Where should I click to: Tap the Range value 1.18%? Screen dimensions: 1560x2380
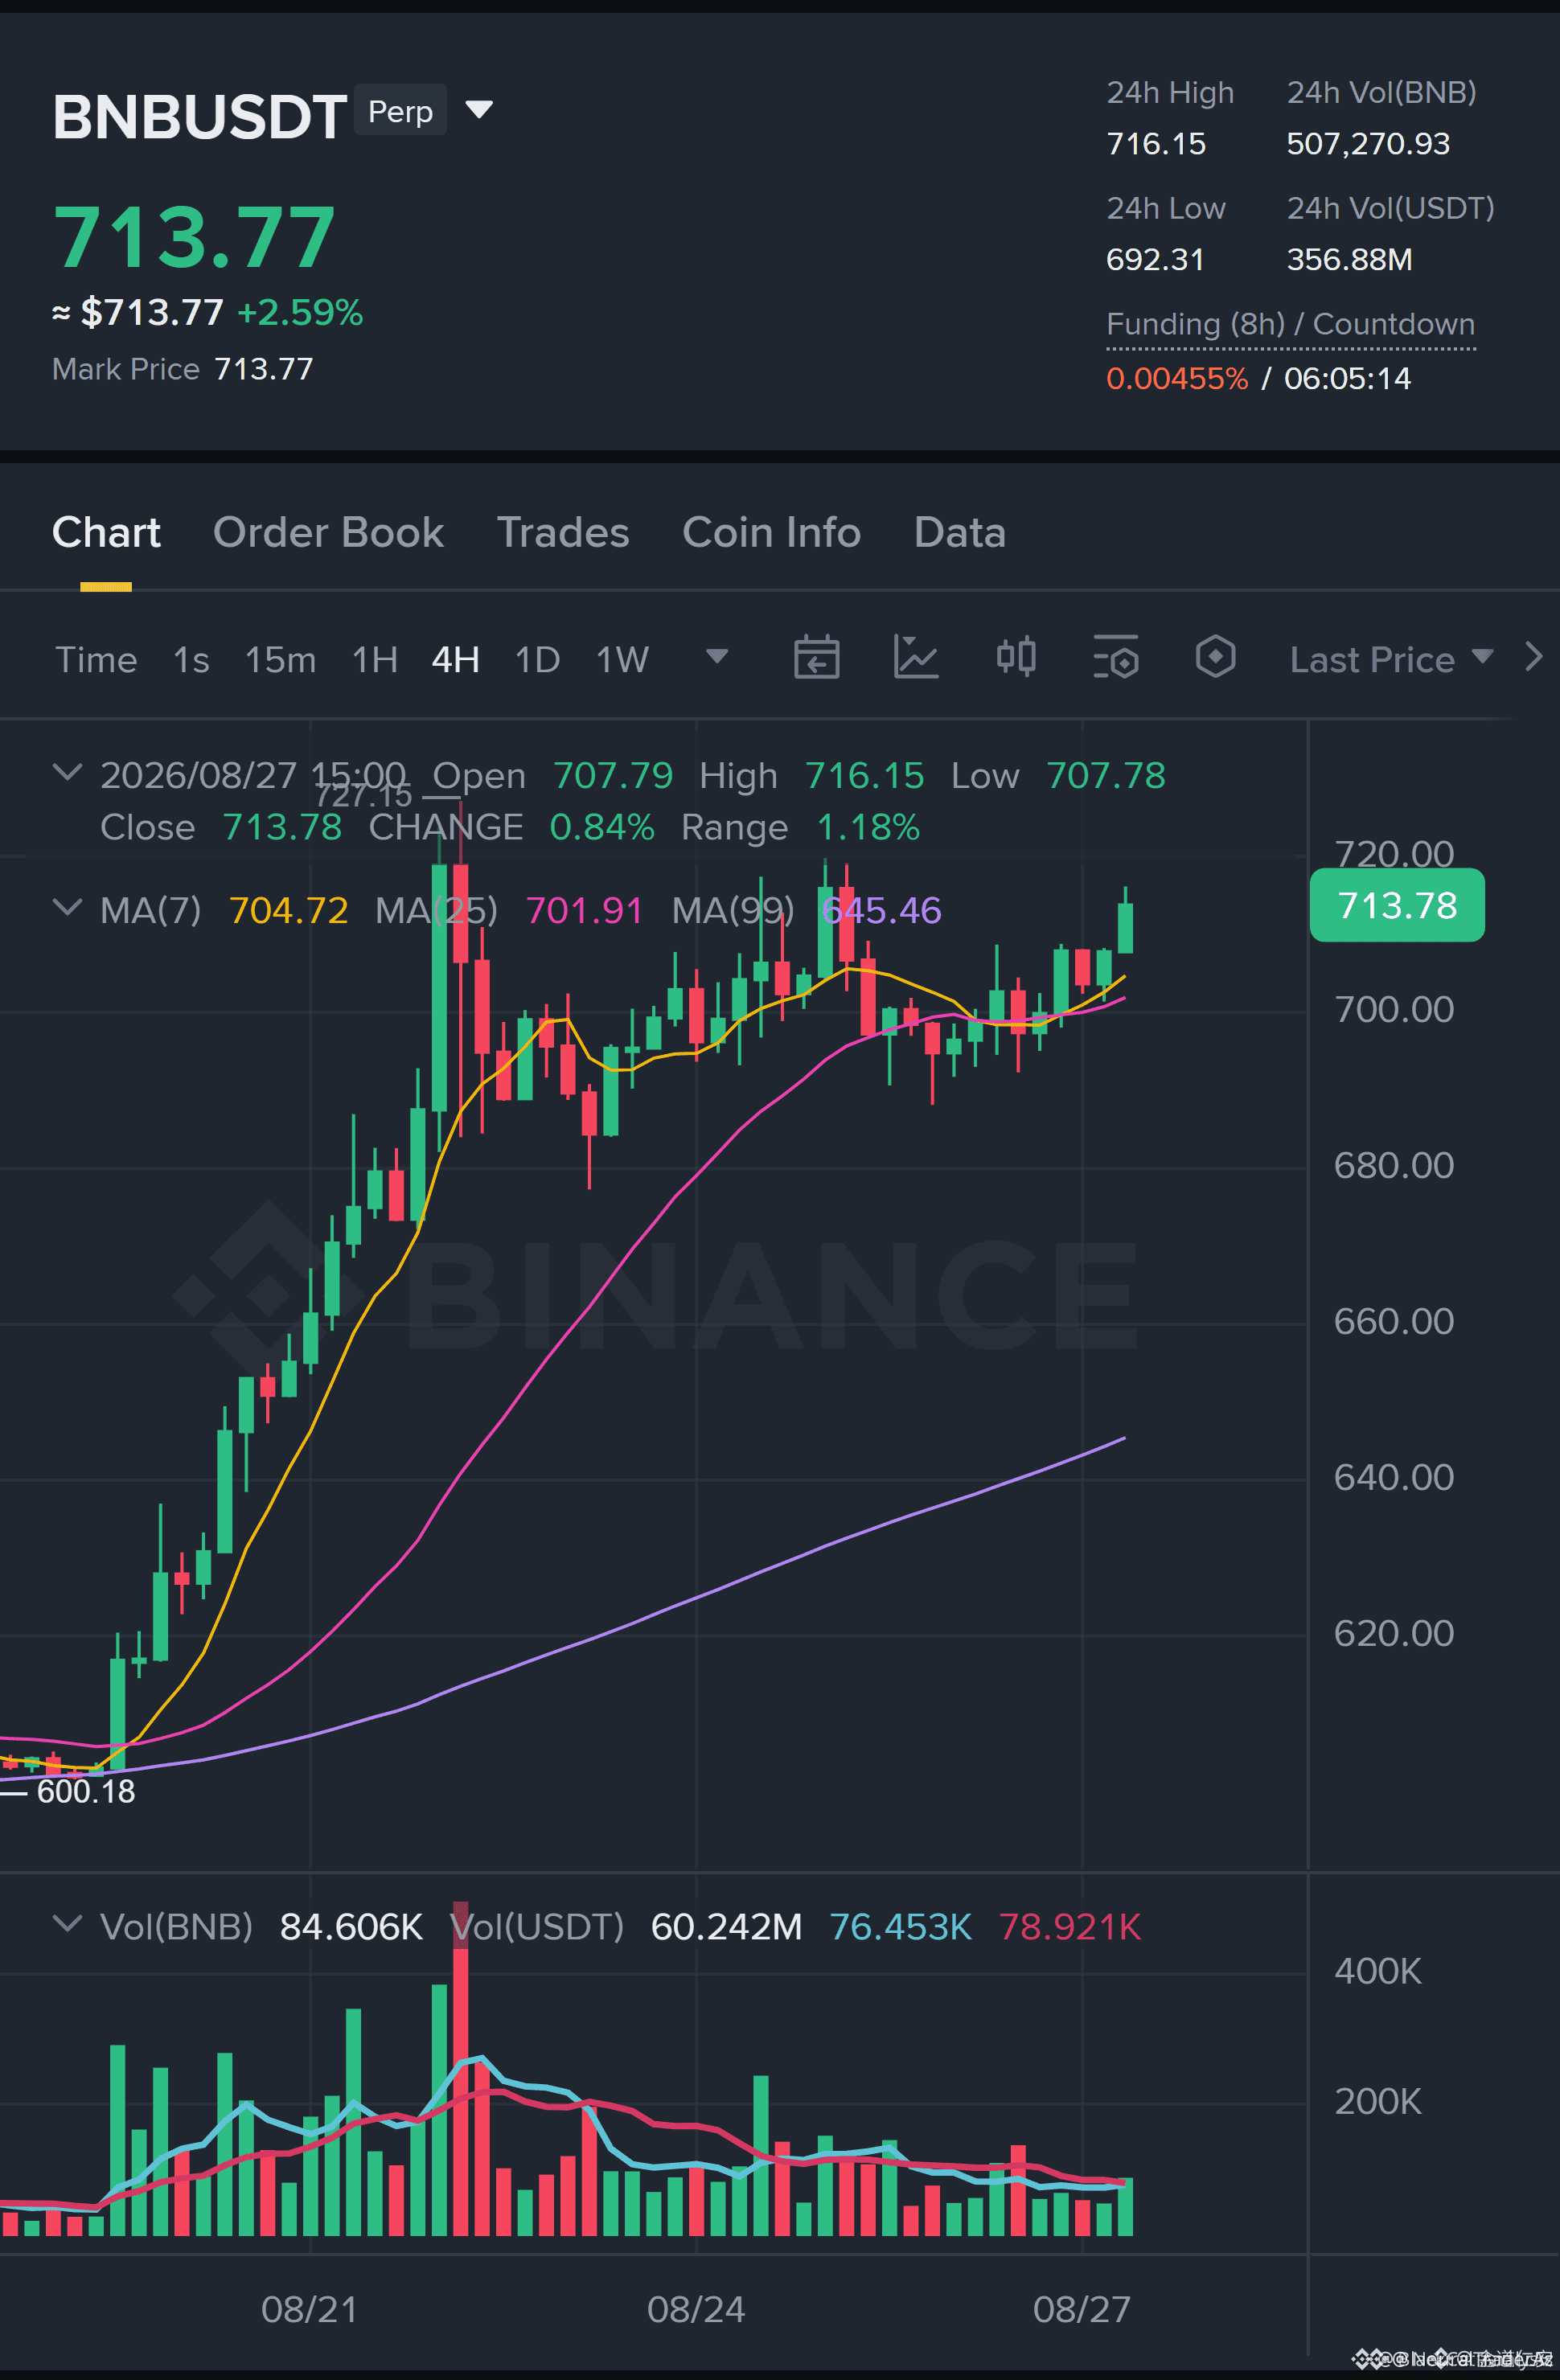coord(868,827)
